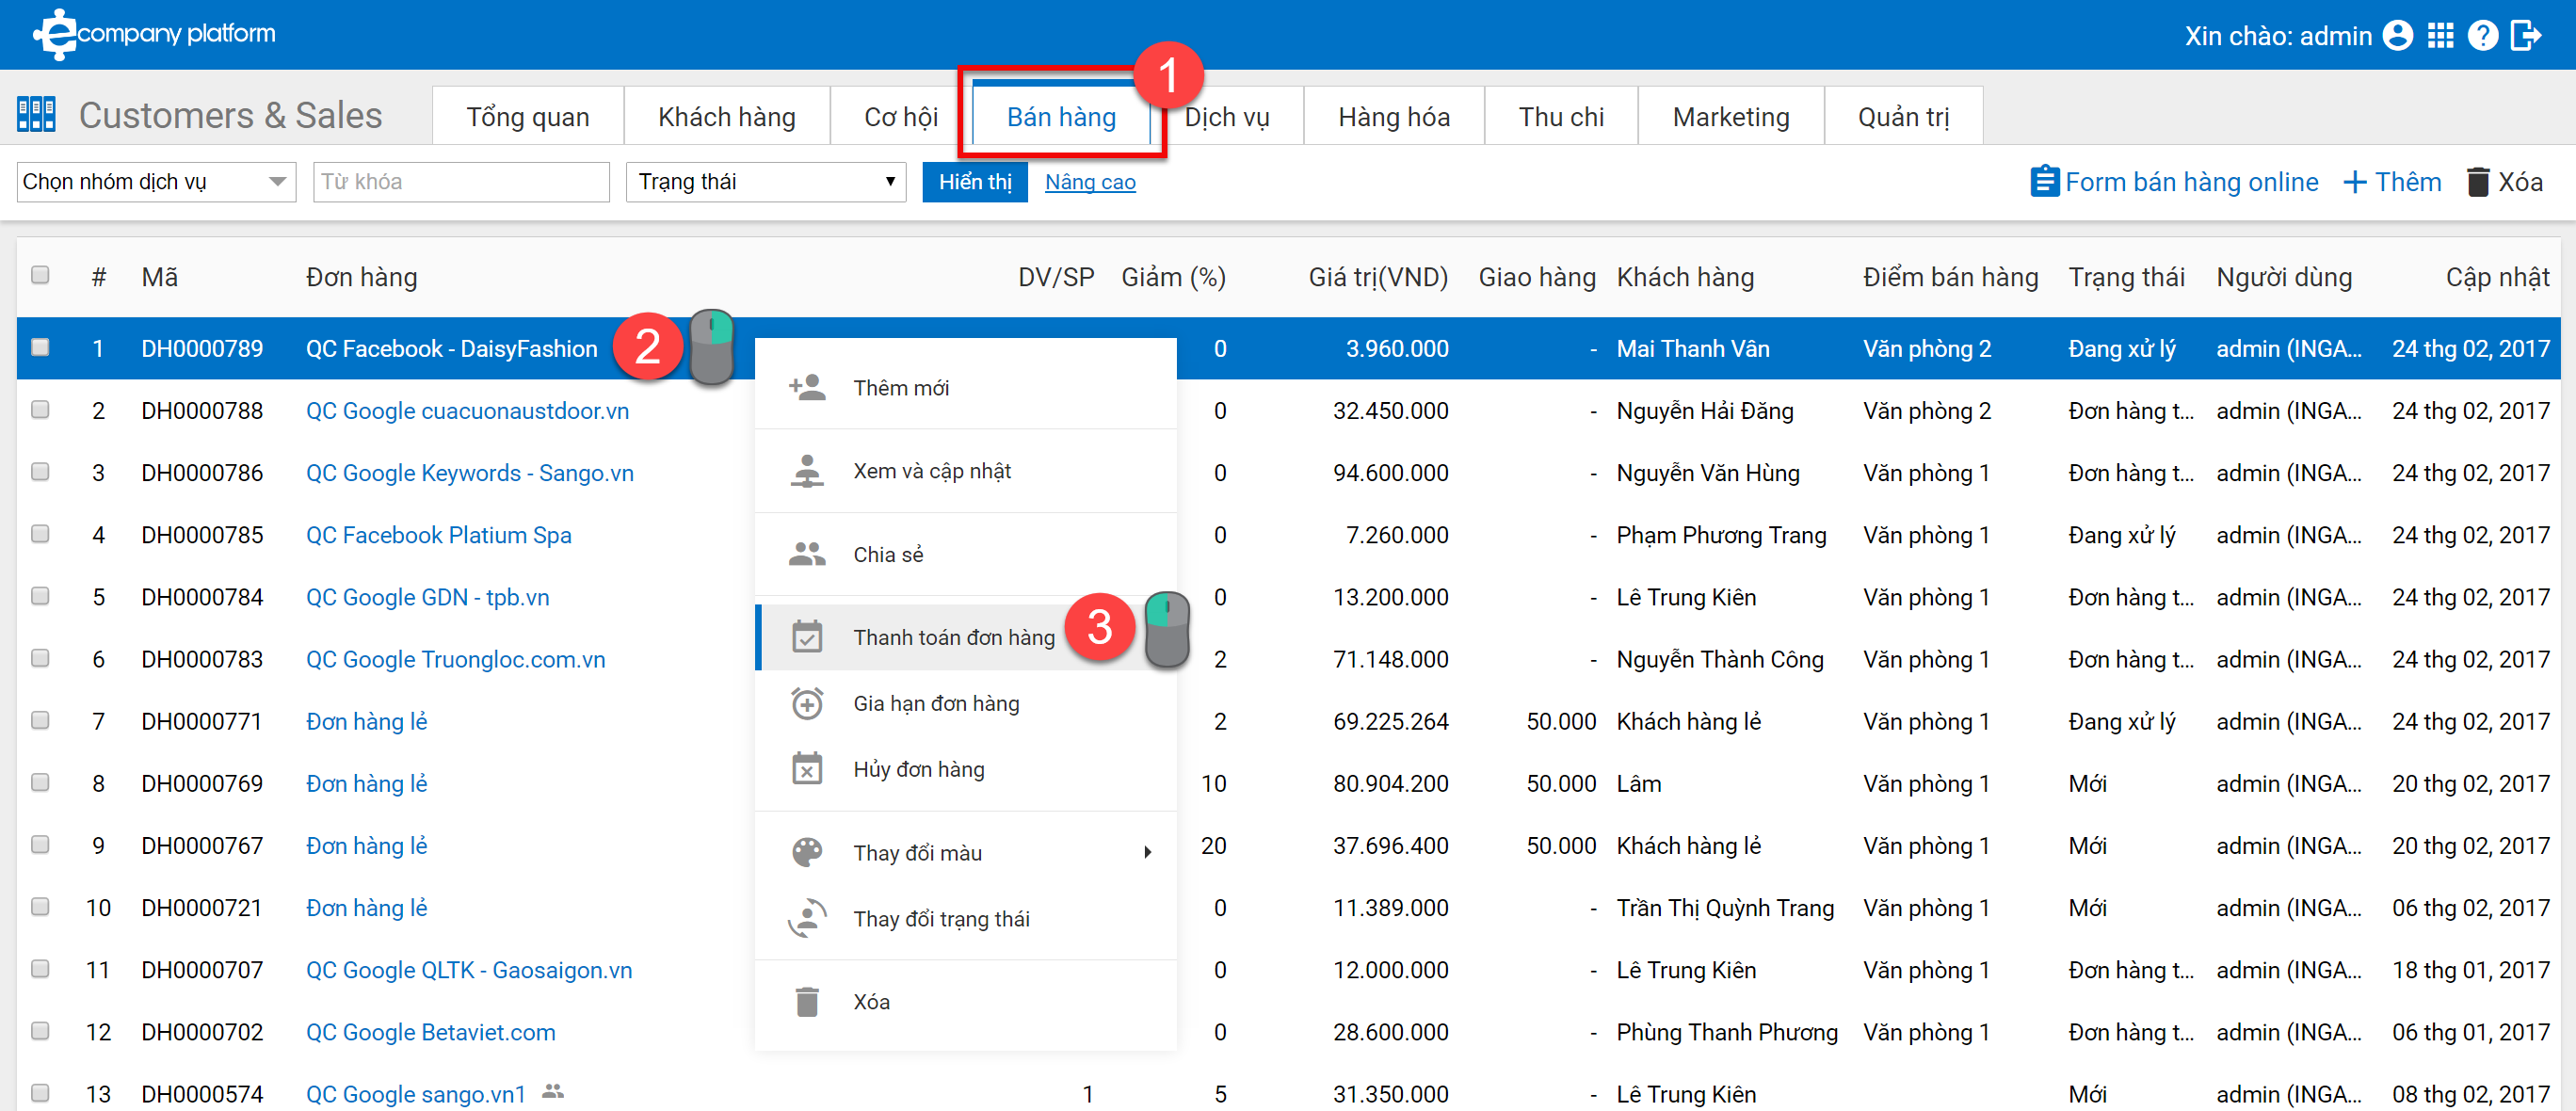Click the logout icon
This screenshot has height=1111, width=2576.
click(x=2526, y=36)
